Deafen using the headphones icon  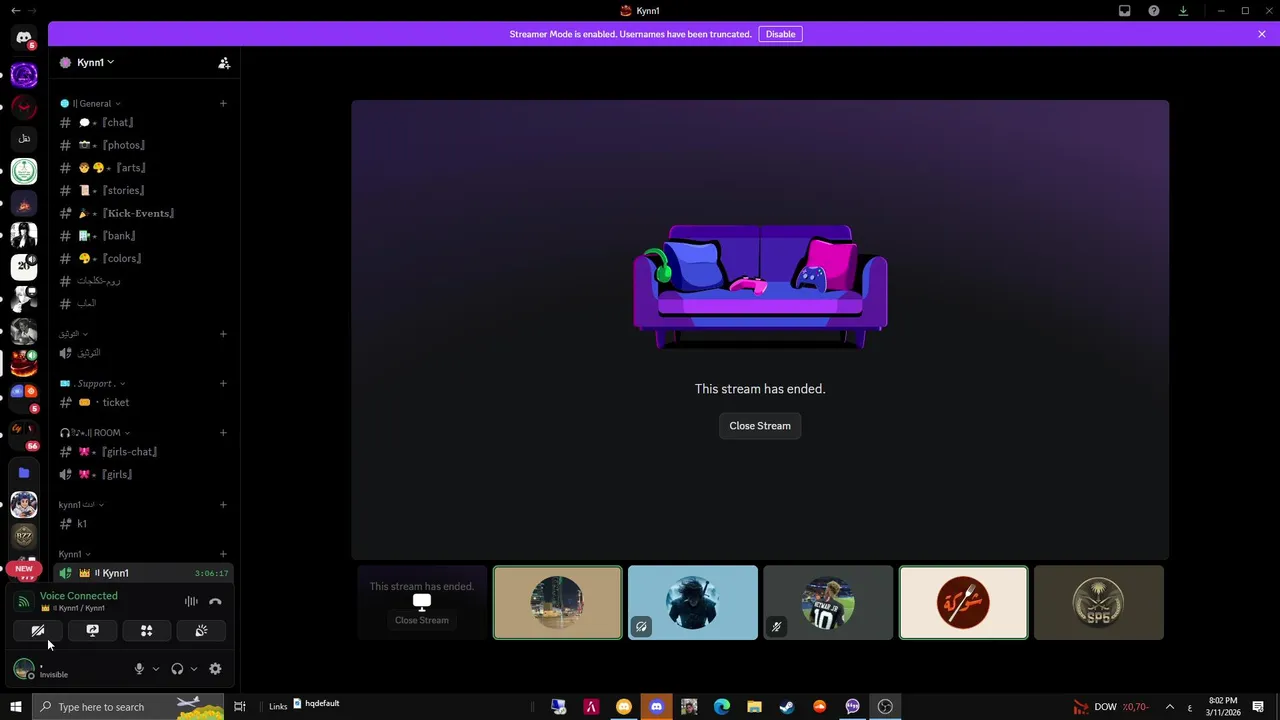coord(177,669)
